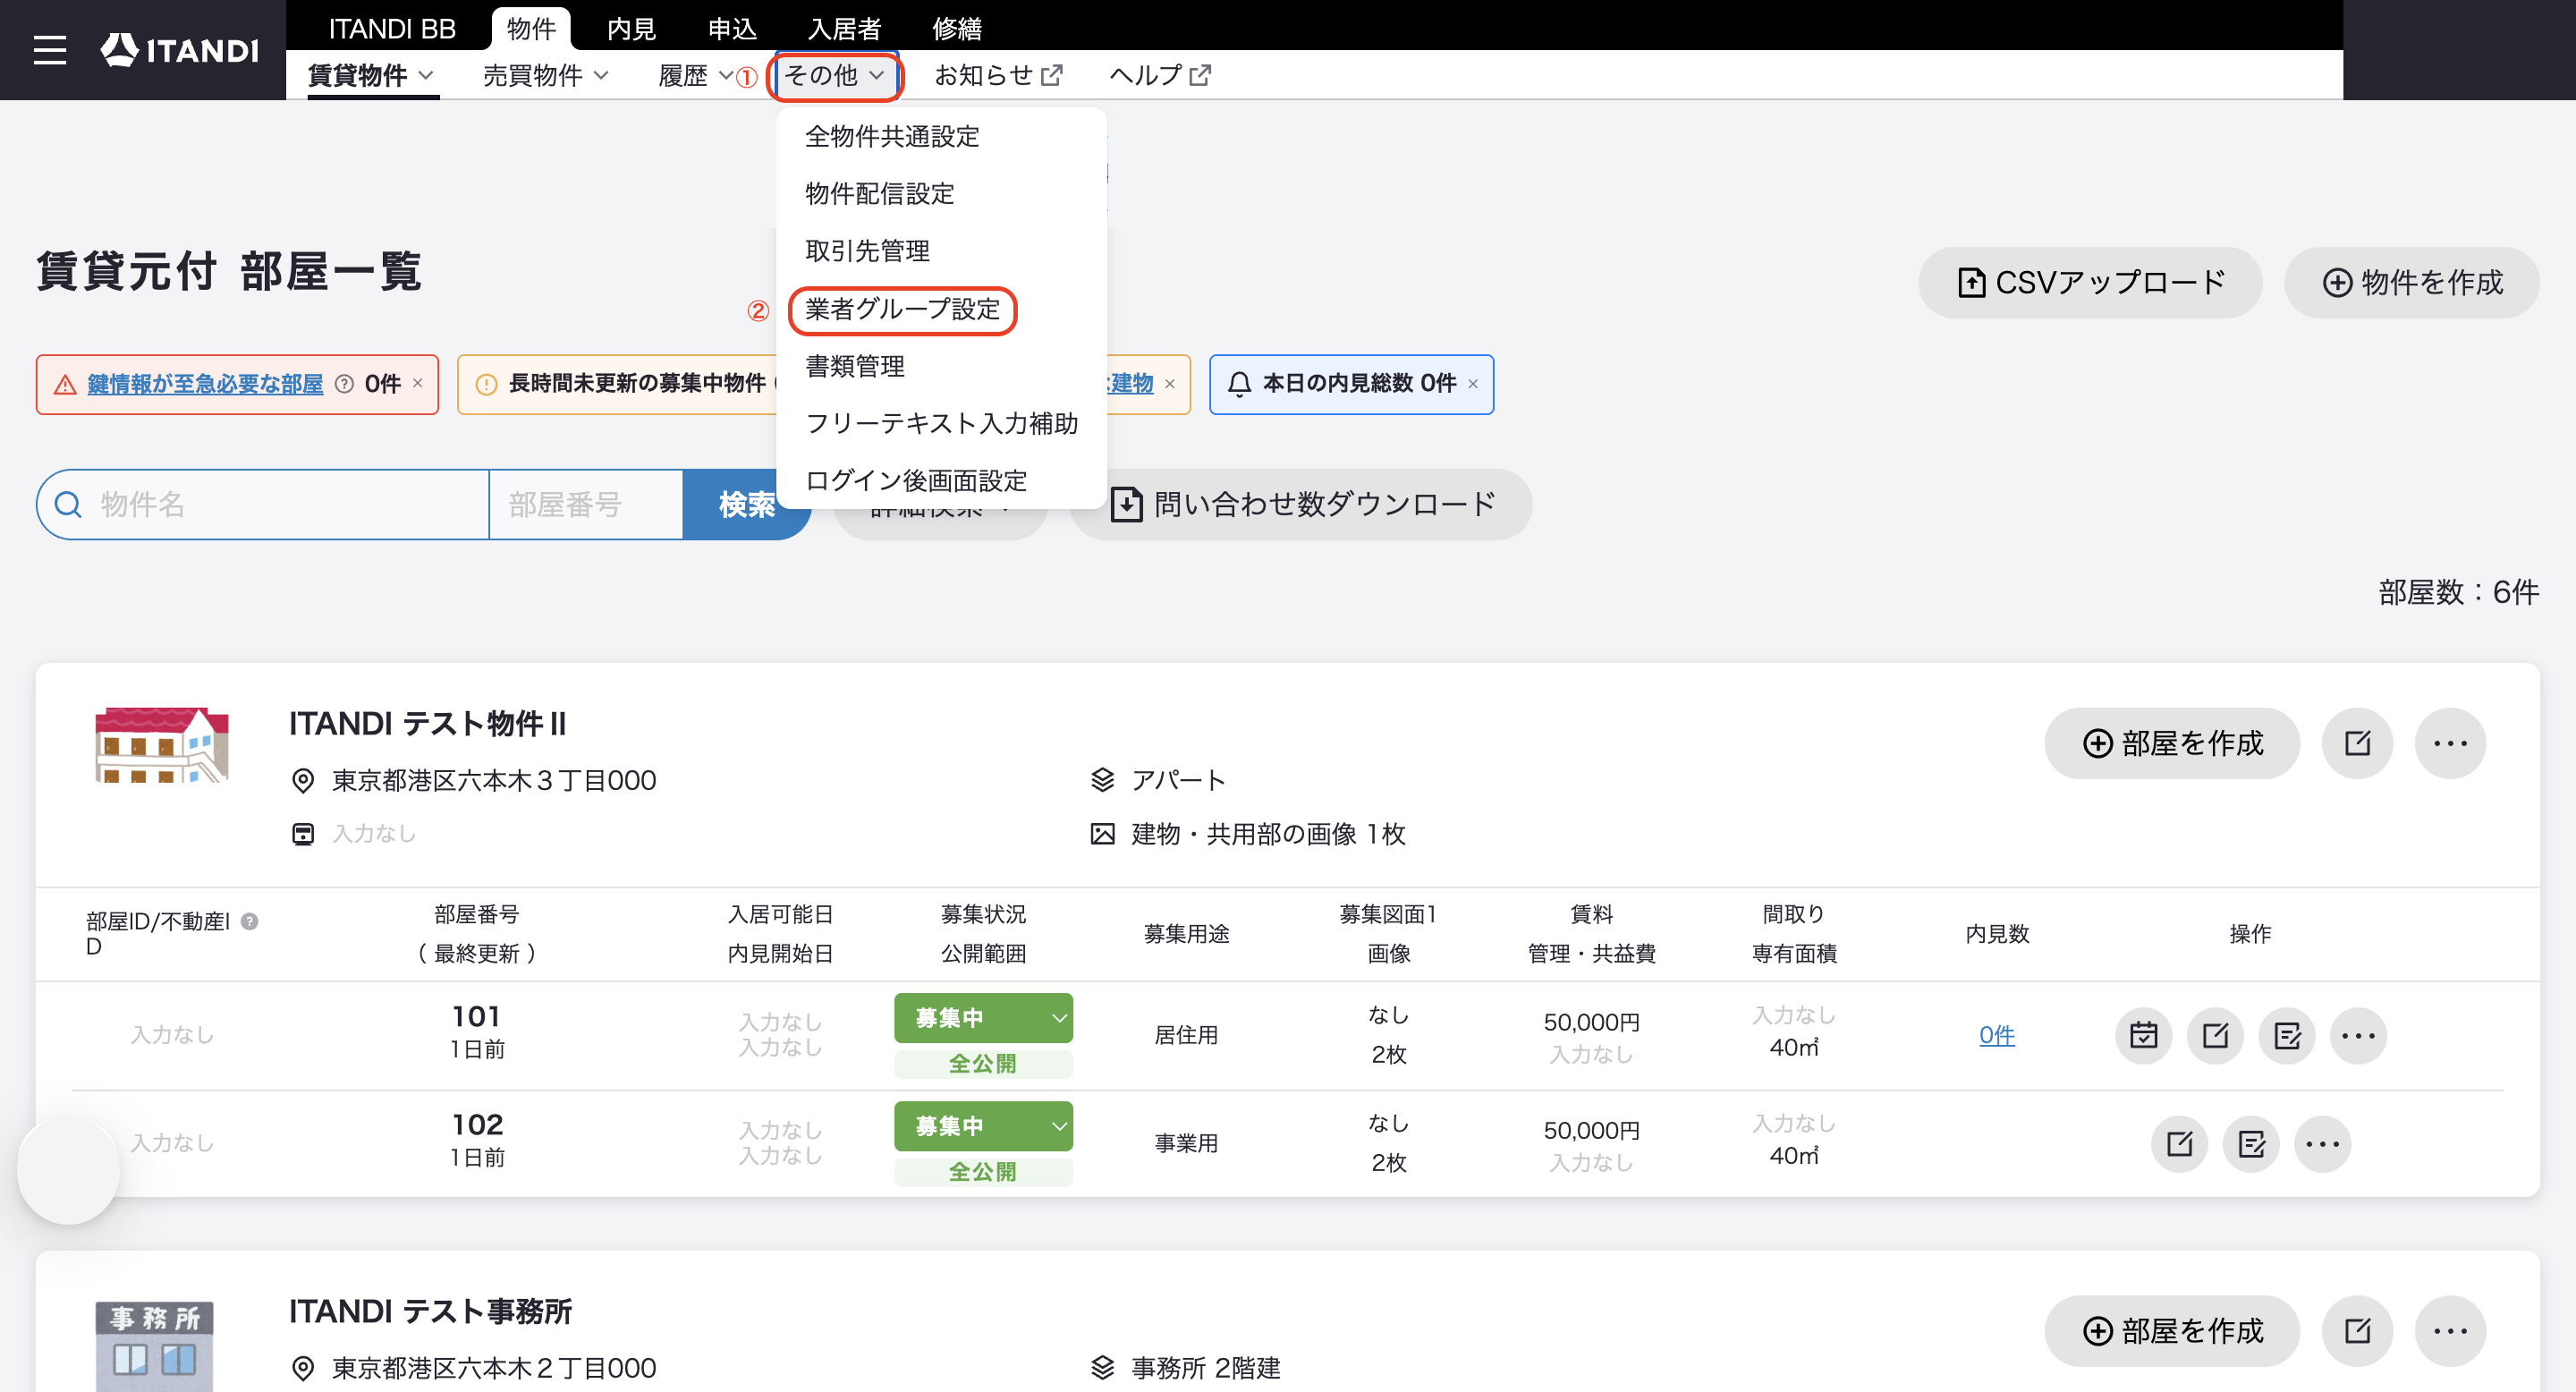Open 募集中 status dropdown for room 102

point(983,1126)
